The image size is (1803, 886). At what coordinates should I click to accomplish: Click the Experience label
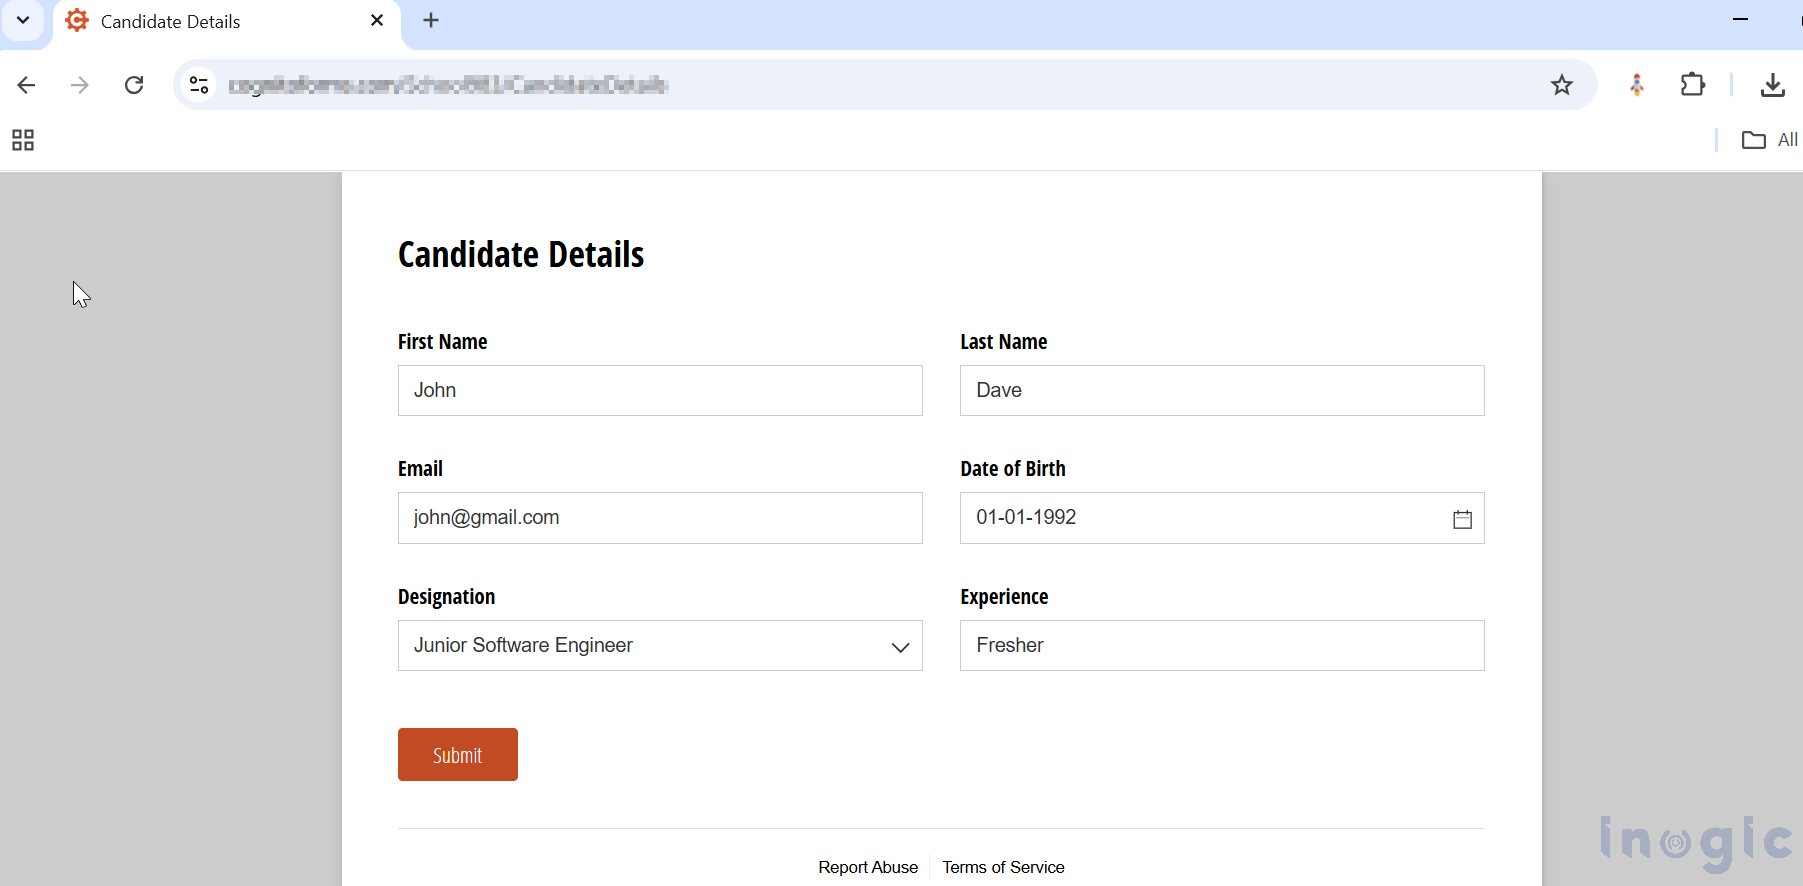coord(1004,597)
